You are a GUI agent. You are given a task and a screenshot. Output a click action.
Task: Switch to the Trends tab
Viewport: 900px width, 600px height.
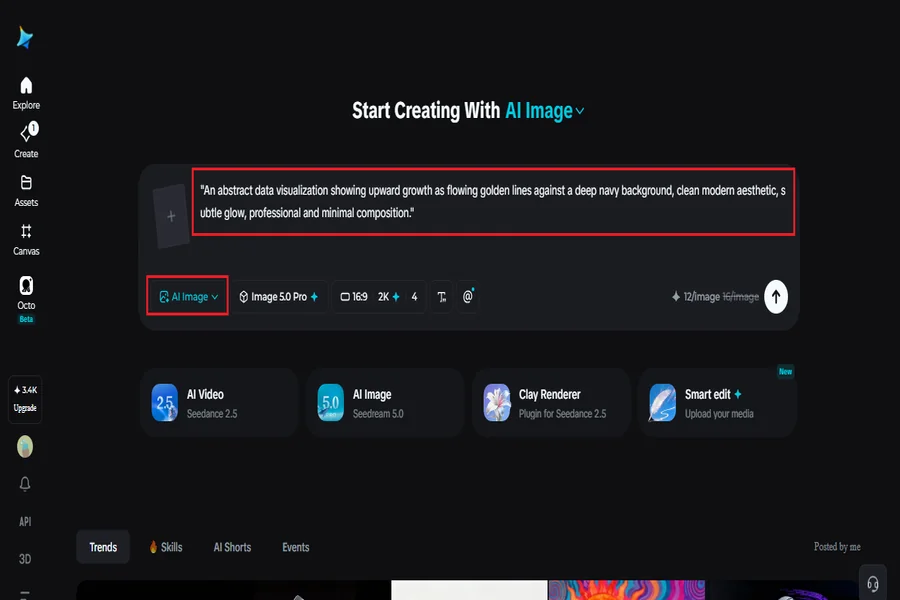(x=103, y=547)
